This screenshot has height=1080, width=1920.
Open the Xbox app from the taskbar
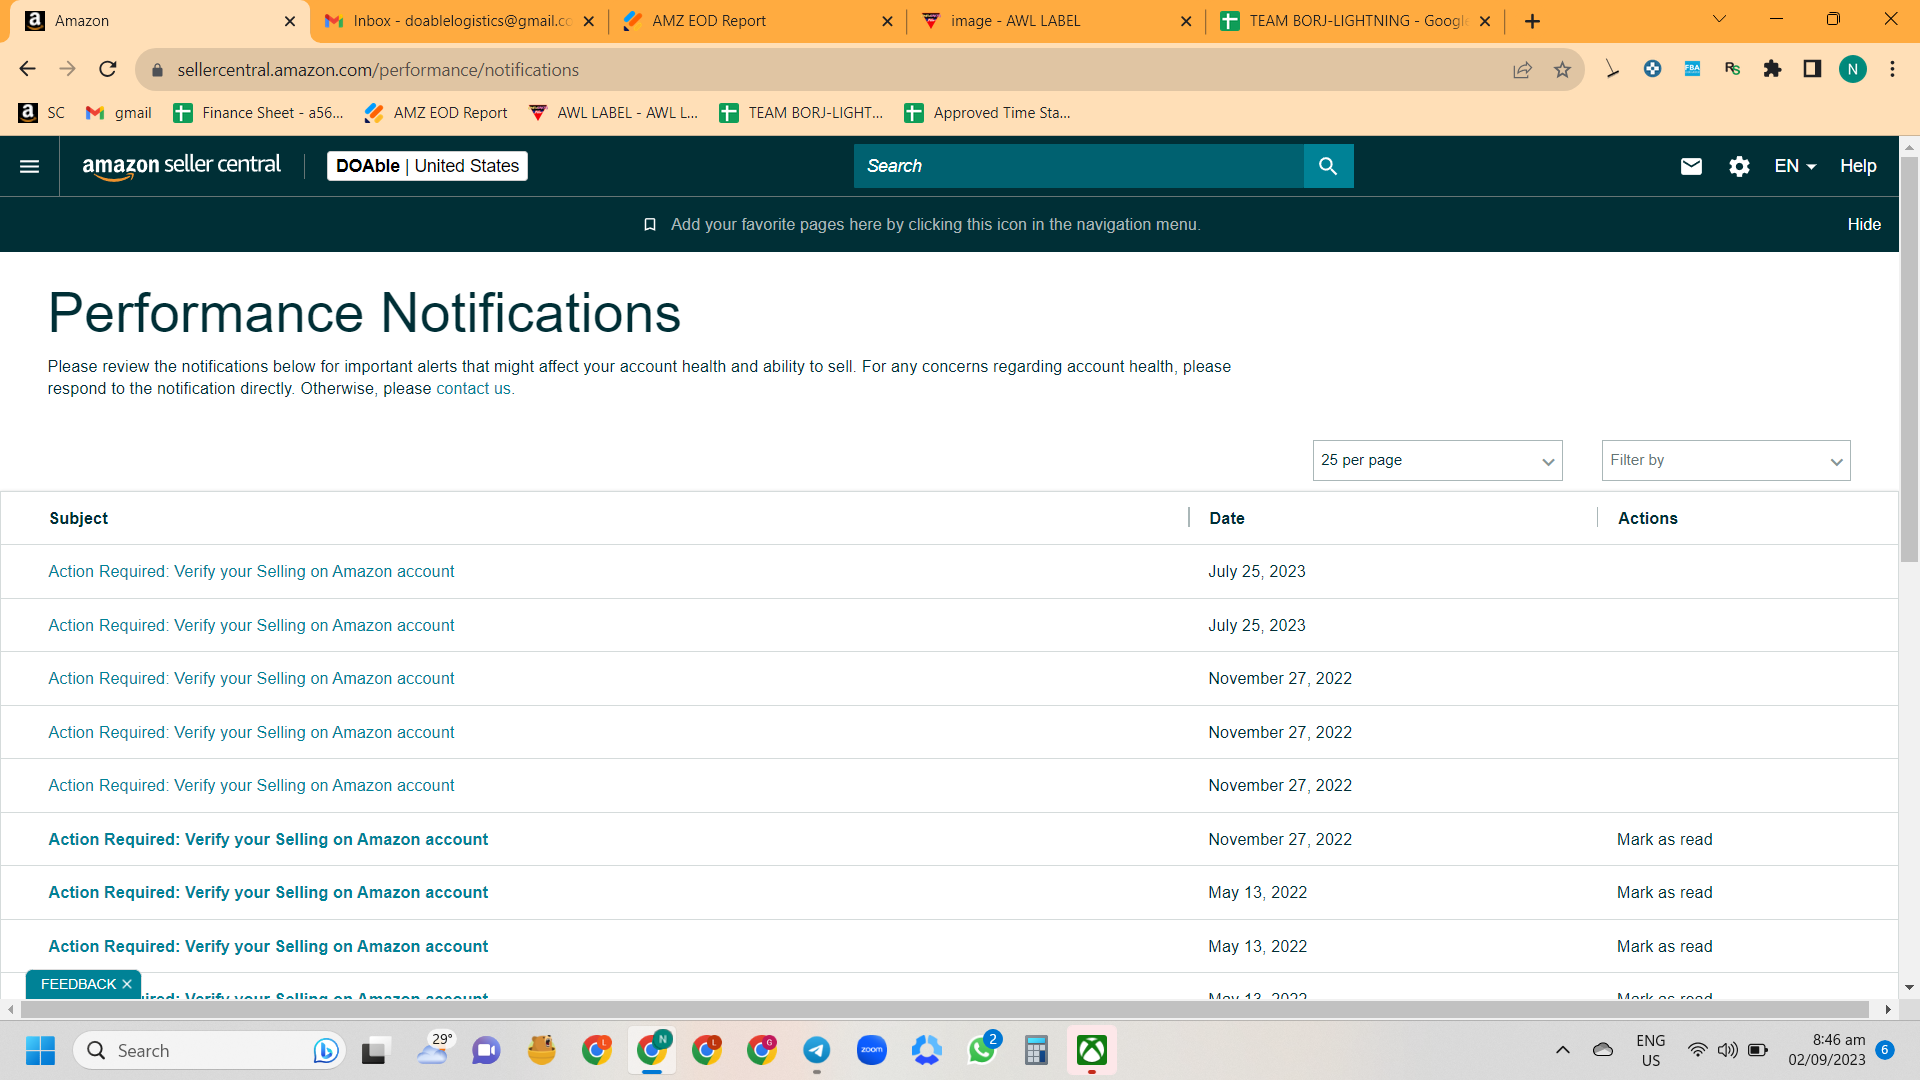point(1092,1051)
